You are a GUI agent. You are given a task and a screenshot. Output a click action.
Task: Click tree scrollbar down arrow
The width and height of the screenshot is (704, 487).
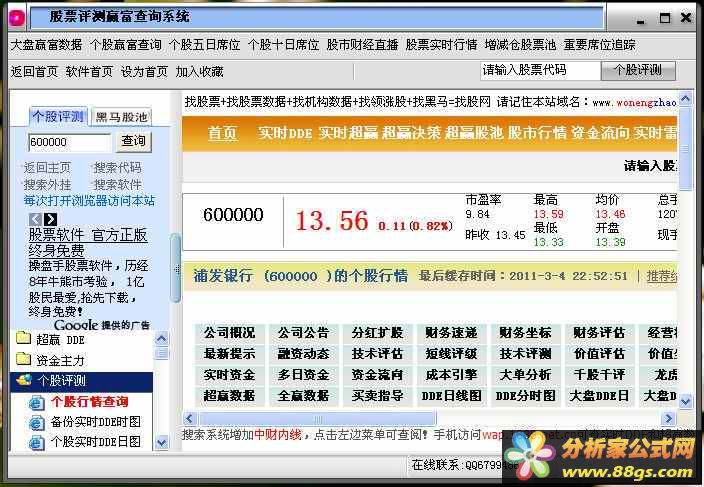click(161, 443)
